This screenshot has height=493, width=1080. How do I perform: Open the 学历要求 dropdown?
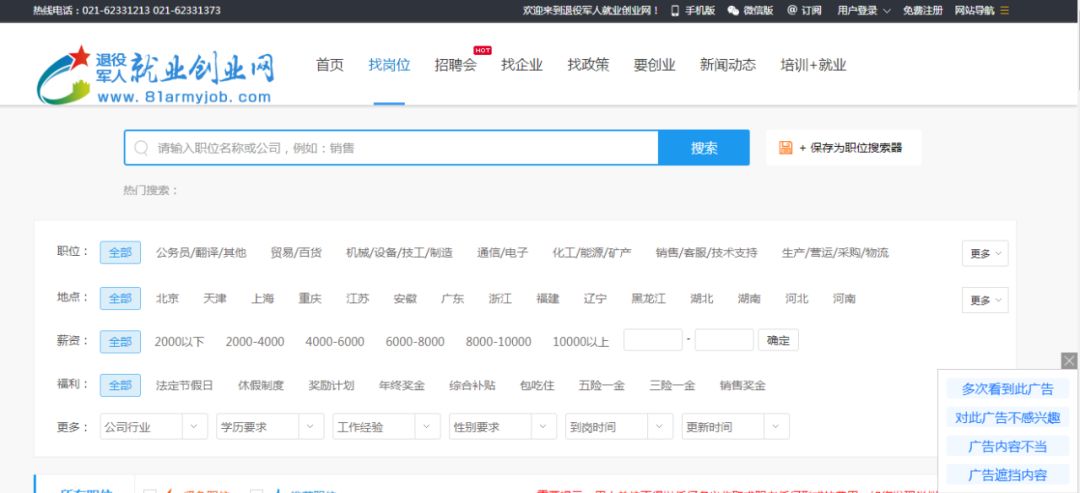270,427
